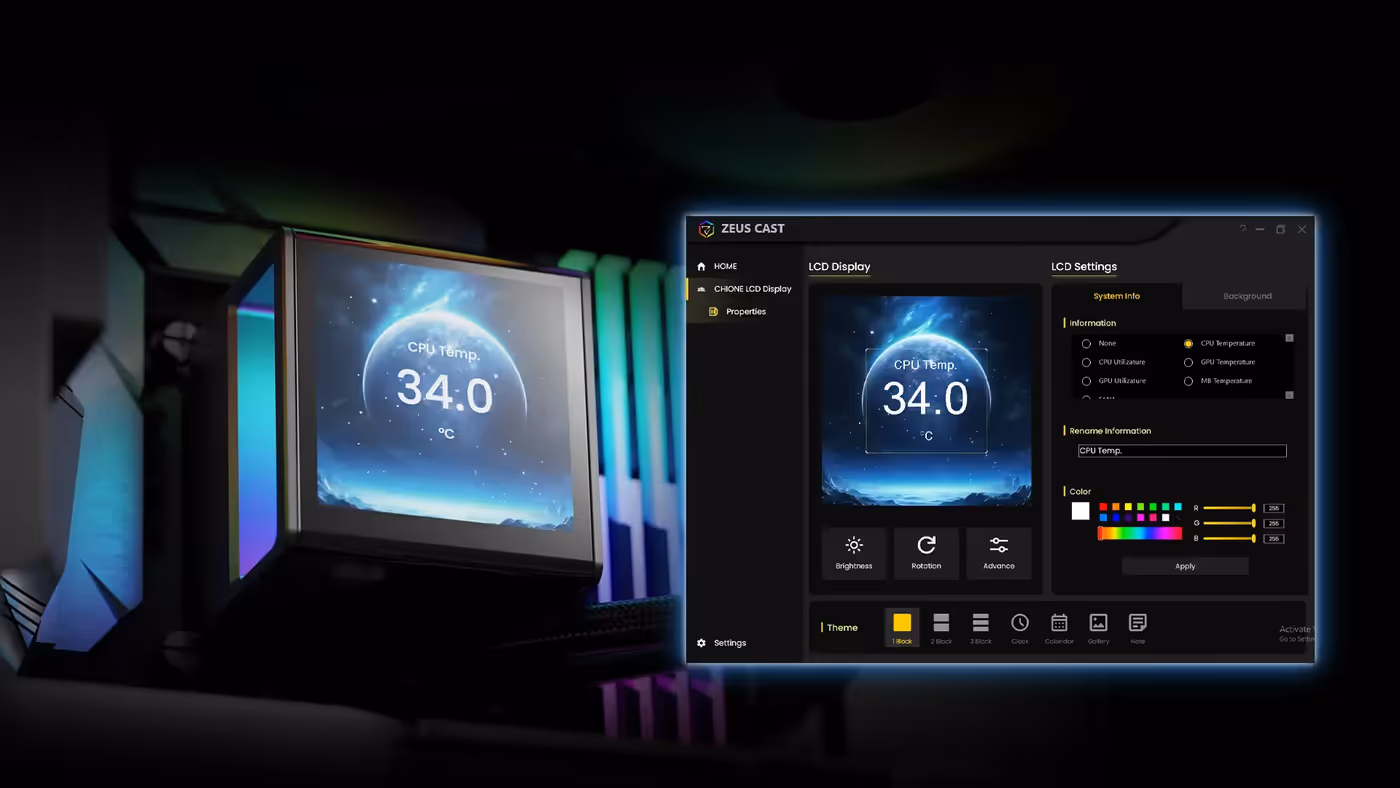
Task: Select the Note theme
Action: tap(1137, 628)
